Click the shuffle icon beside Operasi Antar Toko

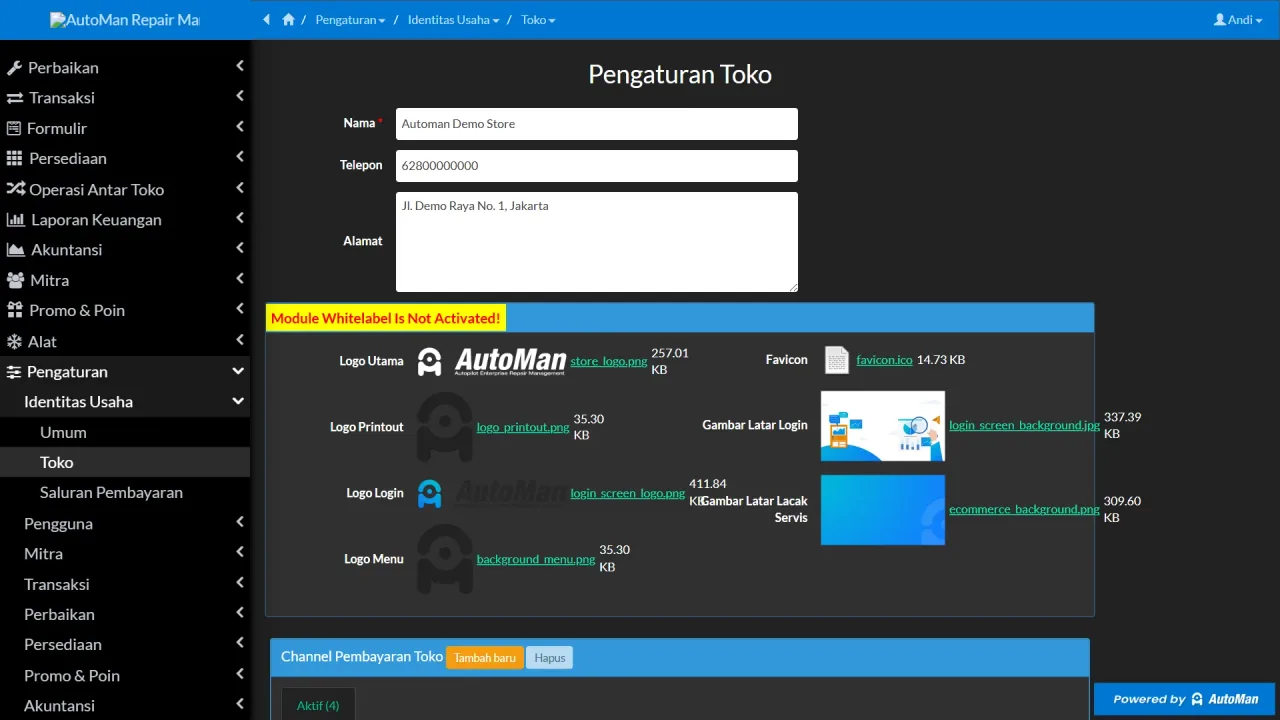coord(15,189)
